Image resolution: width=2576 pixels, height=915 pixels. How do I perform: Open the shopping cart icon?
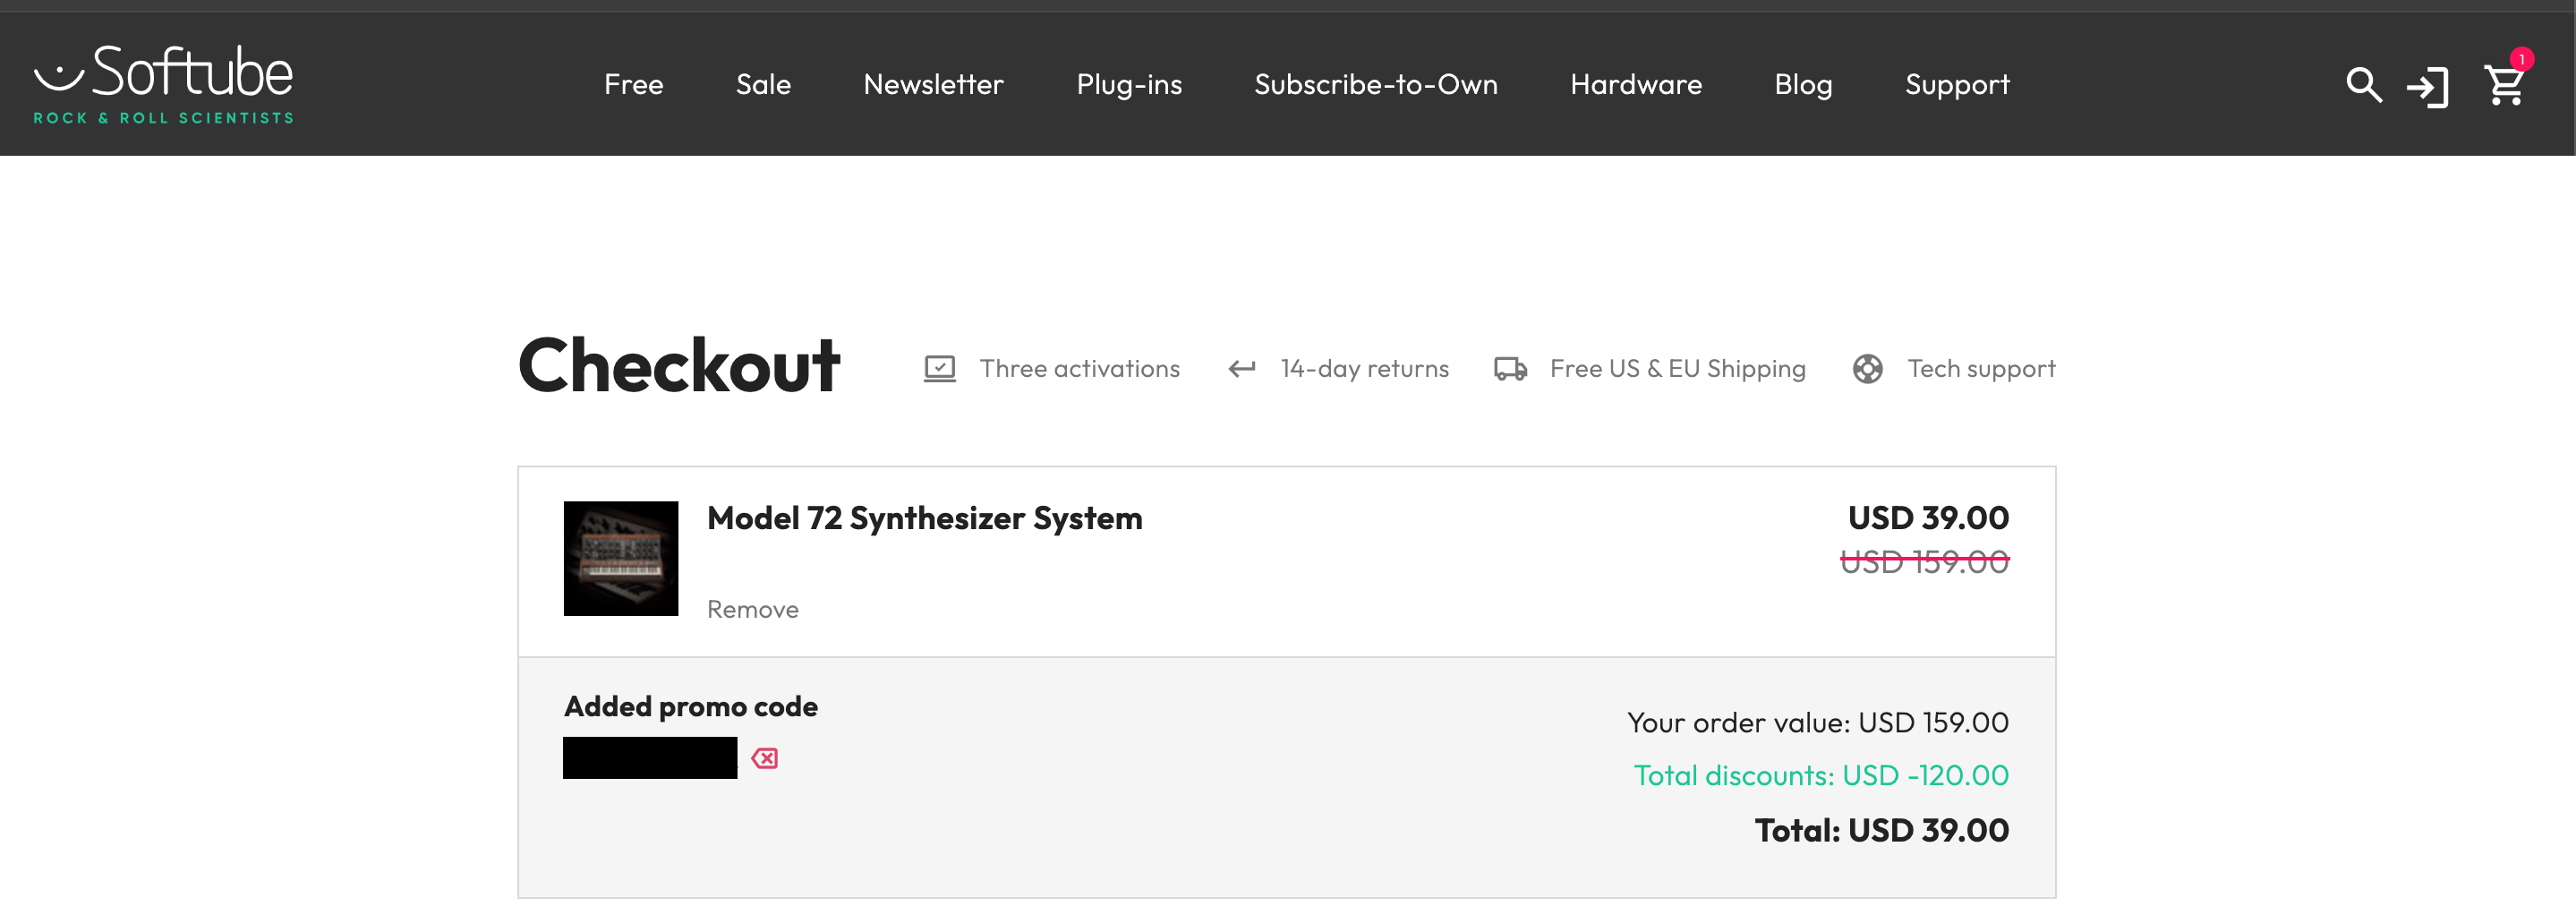(2504, 85)
